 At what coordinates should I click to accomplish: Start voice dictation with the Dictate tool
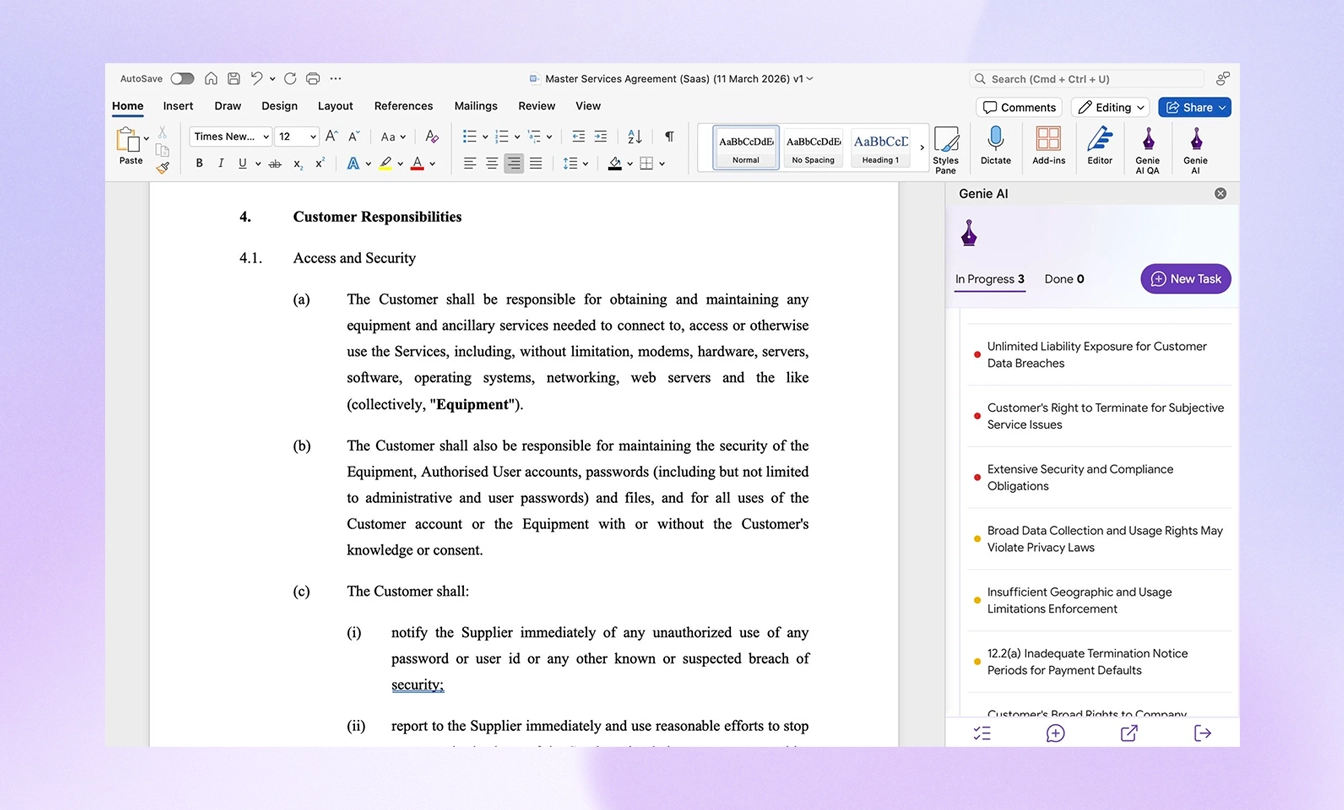[995, 146]
